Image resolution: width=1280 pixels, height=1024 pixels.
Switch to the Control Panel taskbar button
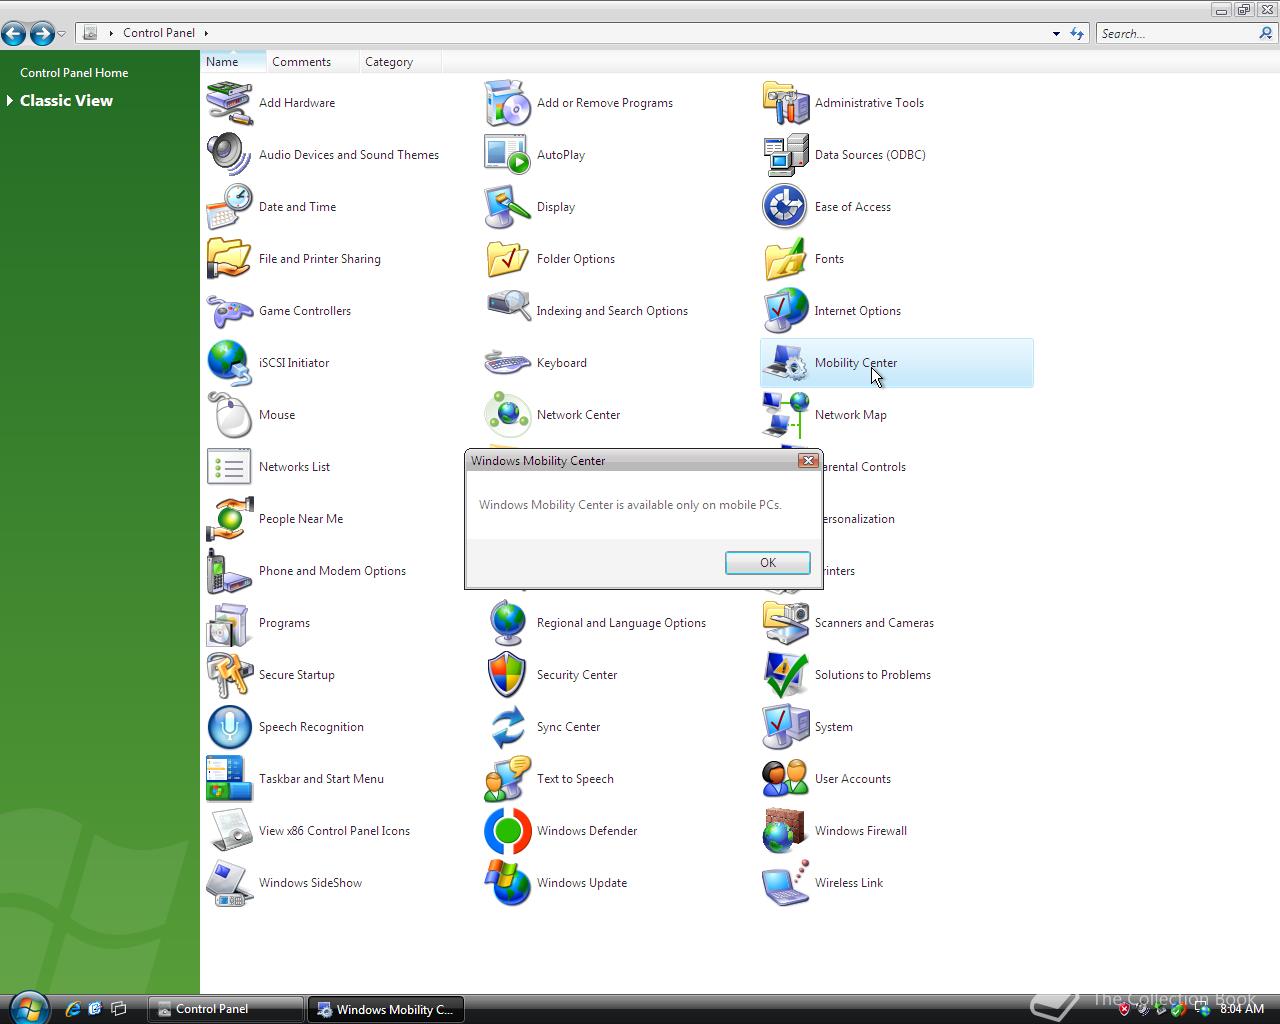pos(225,1009)
